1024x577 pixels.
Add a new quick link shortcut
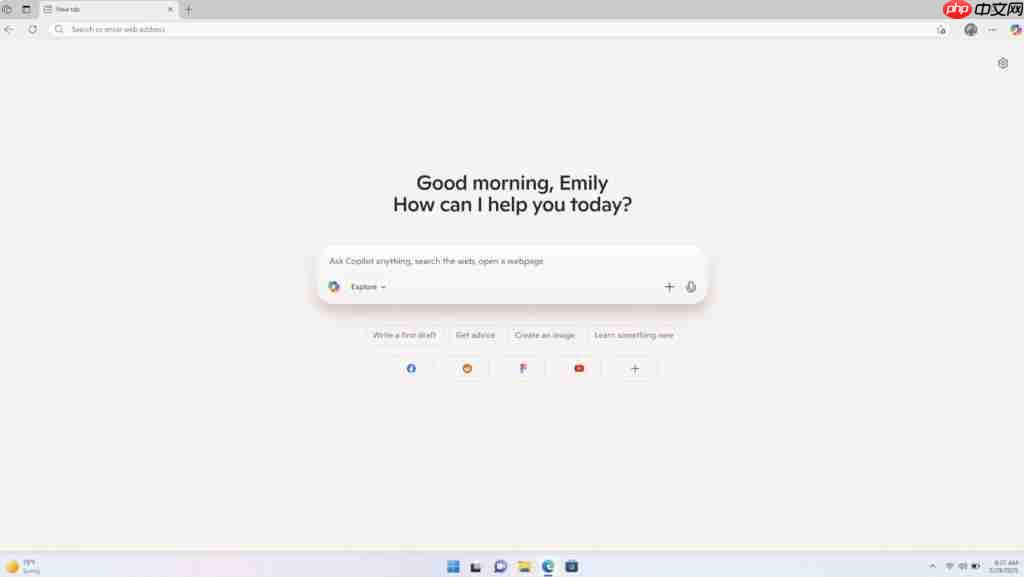pos(635,369)
